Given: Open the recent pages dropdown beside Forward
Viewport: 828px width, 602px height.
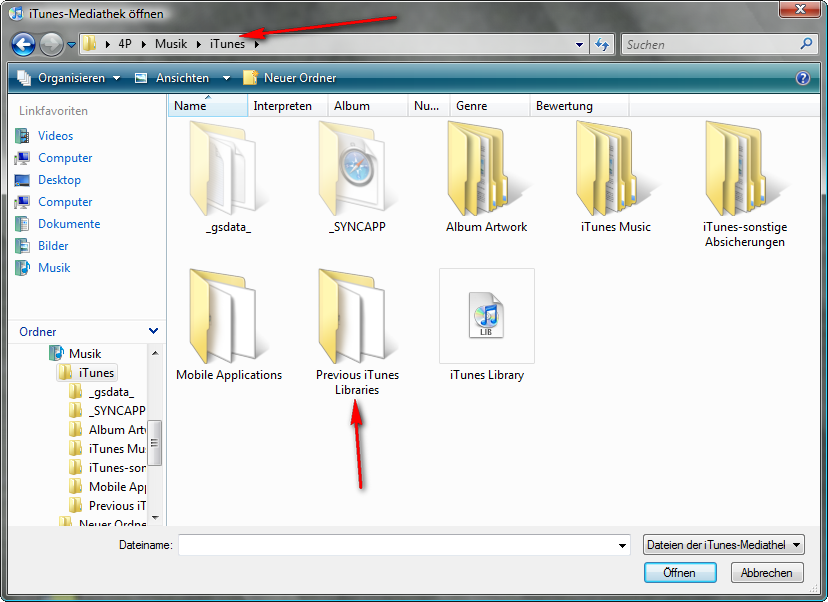Looking at the screenshot, I should click(x=71, y=45).
